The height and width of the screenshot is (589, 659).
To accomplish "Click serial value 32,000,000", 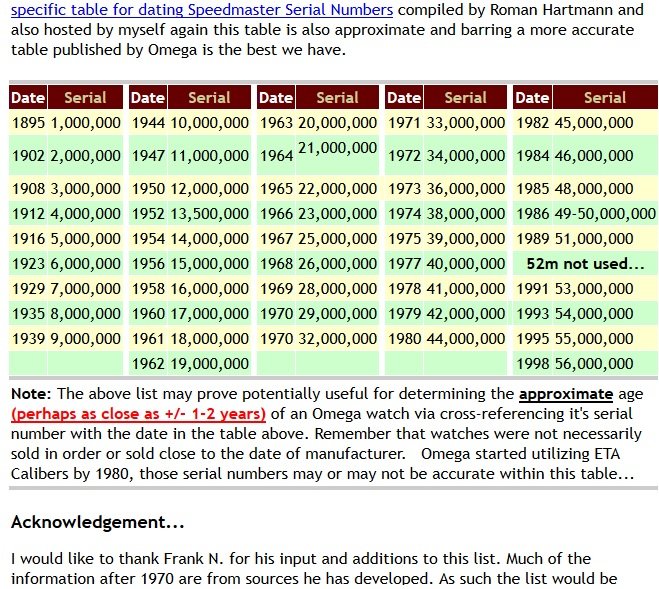I will (x=337, y=338).
